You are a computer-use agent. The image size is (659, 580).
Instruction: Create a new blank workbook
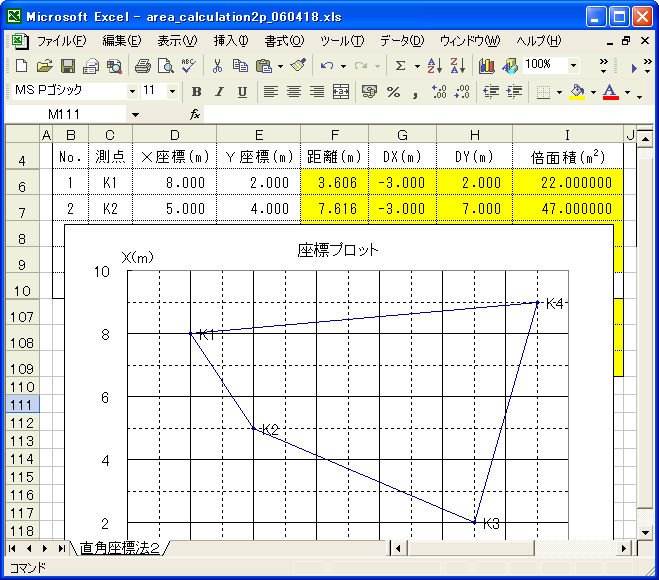[21, 66]
